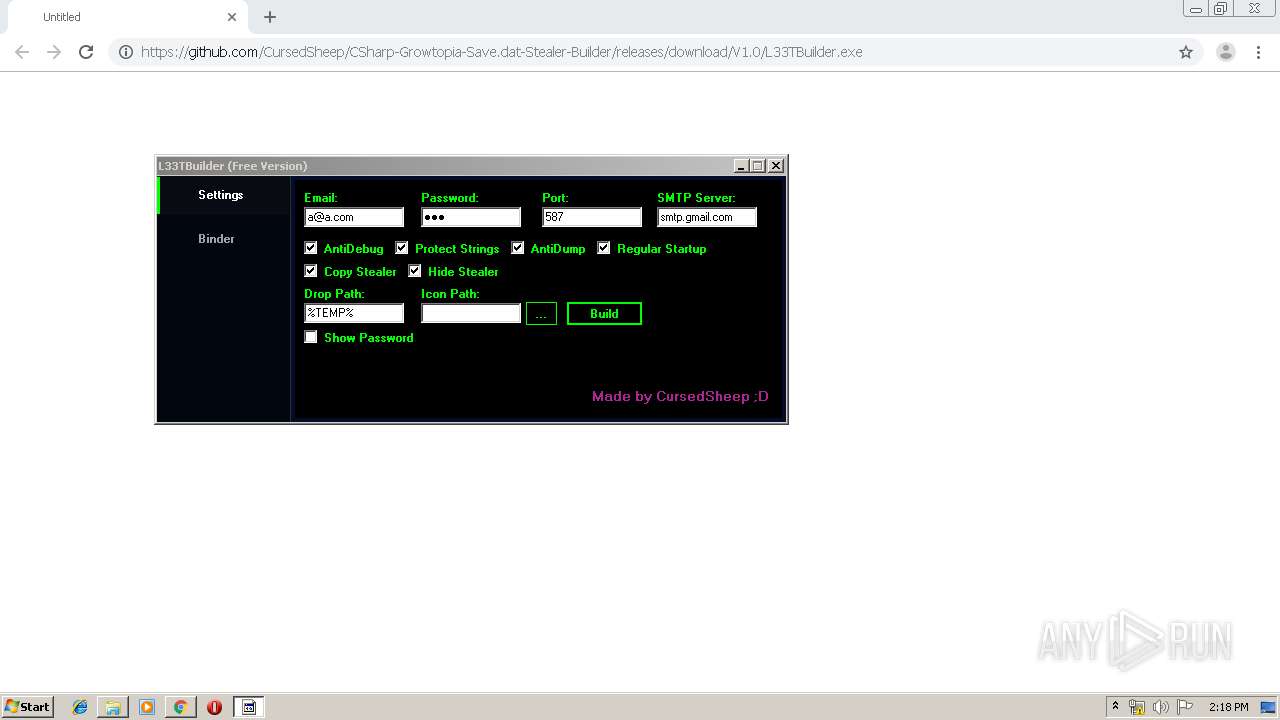Open the Settings tab in L33TBuilder

pyautogui.click(x=223, y=195)
